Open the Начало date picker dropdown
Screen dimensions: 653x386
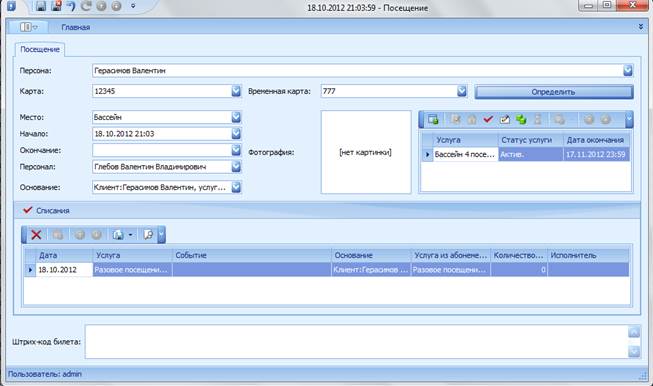pyautogui.click(x=236, y=134)
